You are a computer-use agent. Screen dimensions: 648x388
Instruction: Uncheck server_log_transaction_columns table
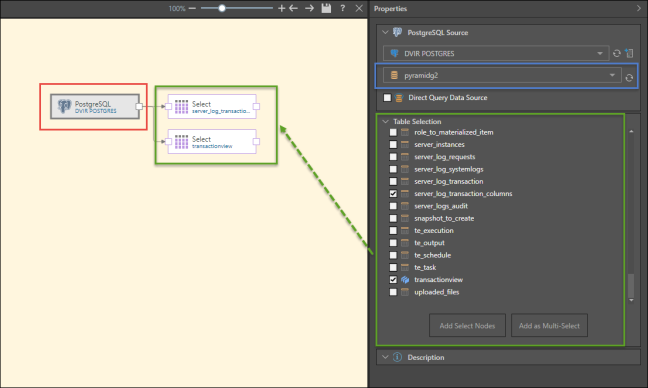coord(393,194)
